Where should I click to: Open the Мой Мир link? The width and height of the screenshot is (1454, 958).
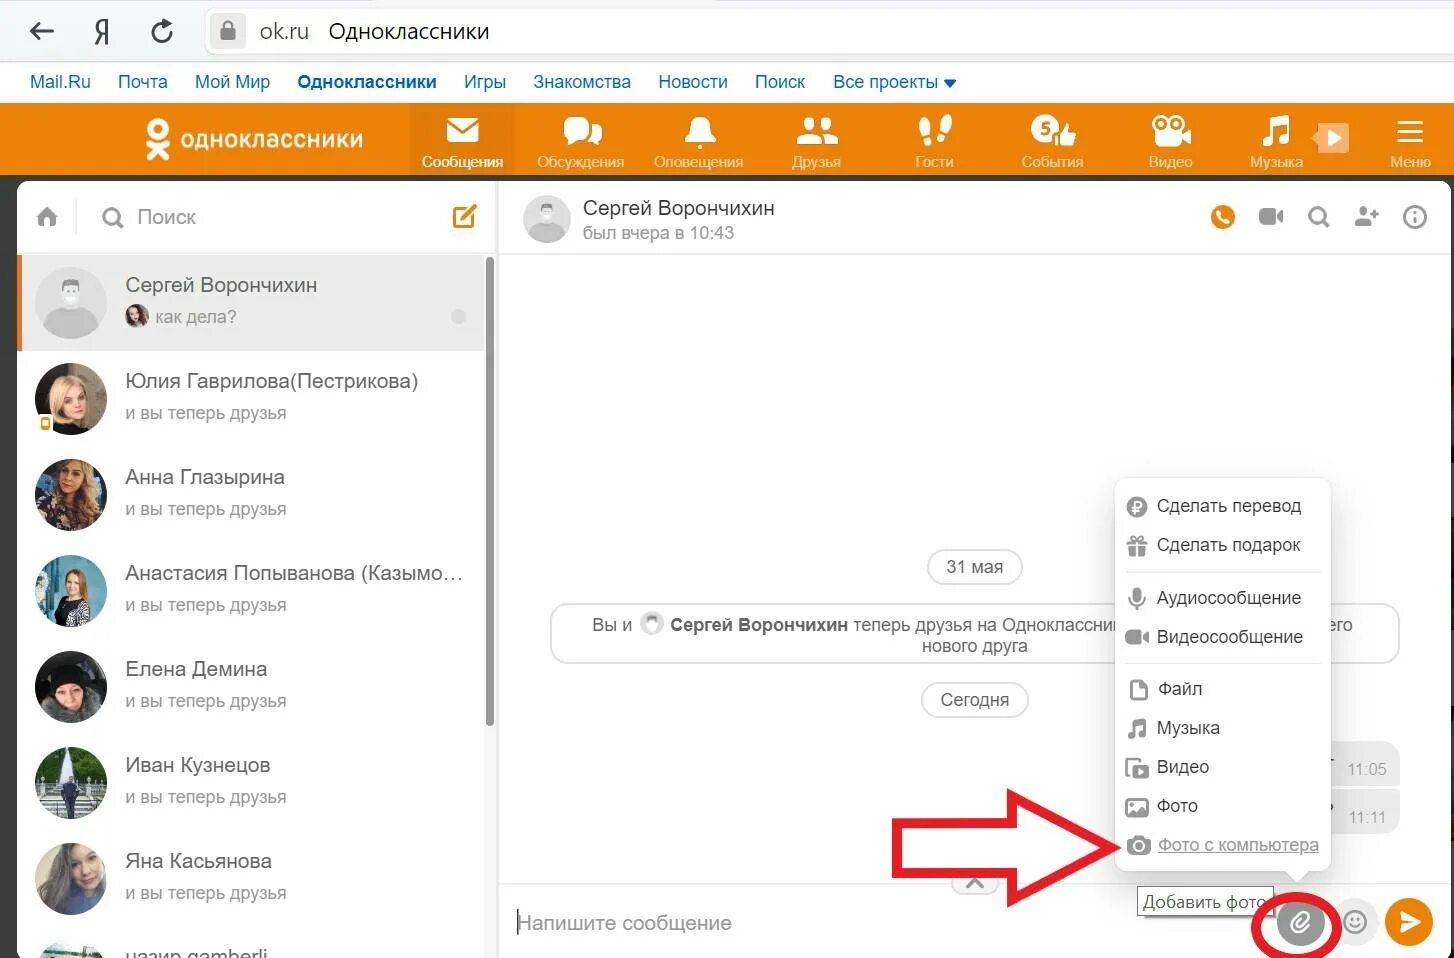(232, 82)
